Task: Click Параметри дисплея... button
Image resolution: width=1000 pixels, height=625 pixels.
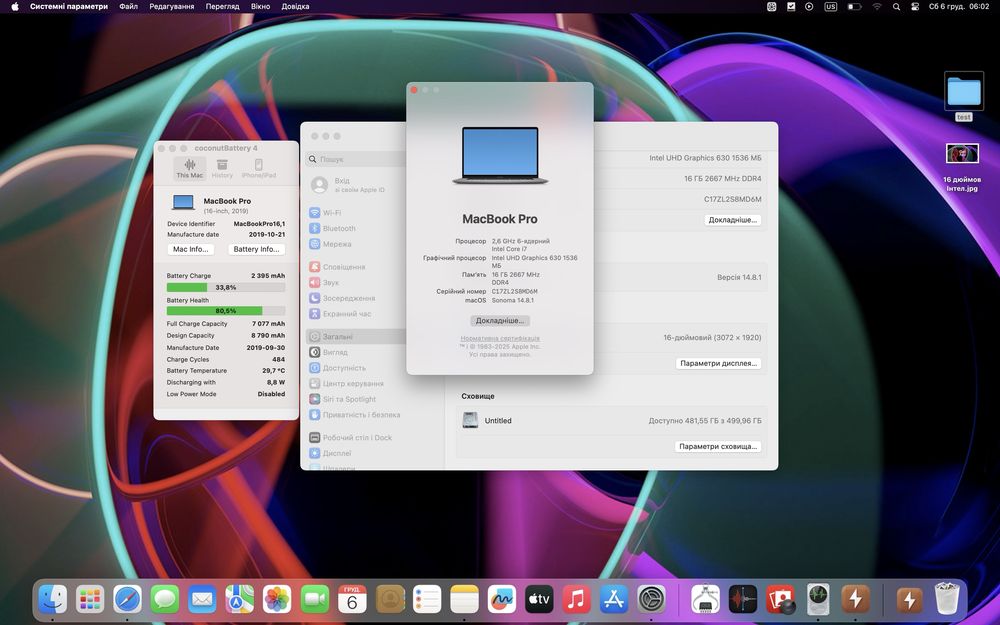Action: (718, 364)
